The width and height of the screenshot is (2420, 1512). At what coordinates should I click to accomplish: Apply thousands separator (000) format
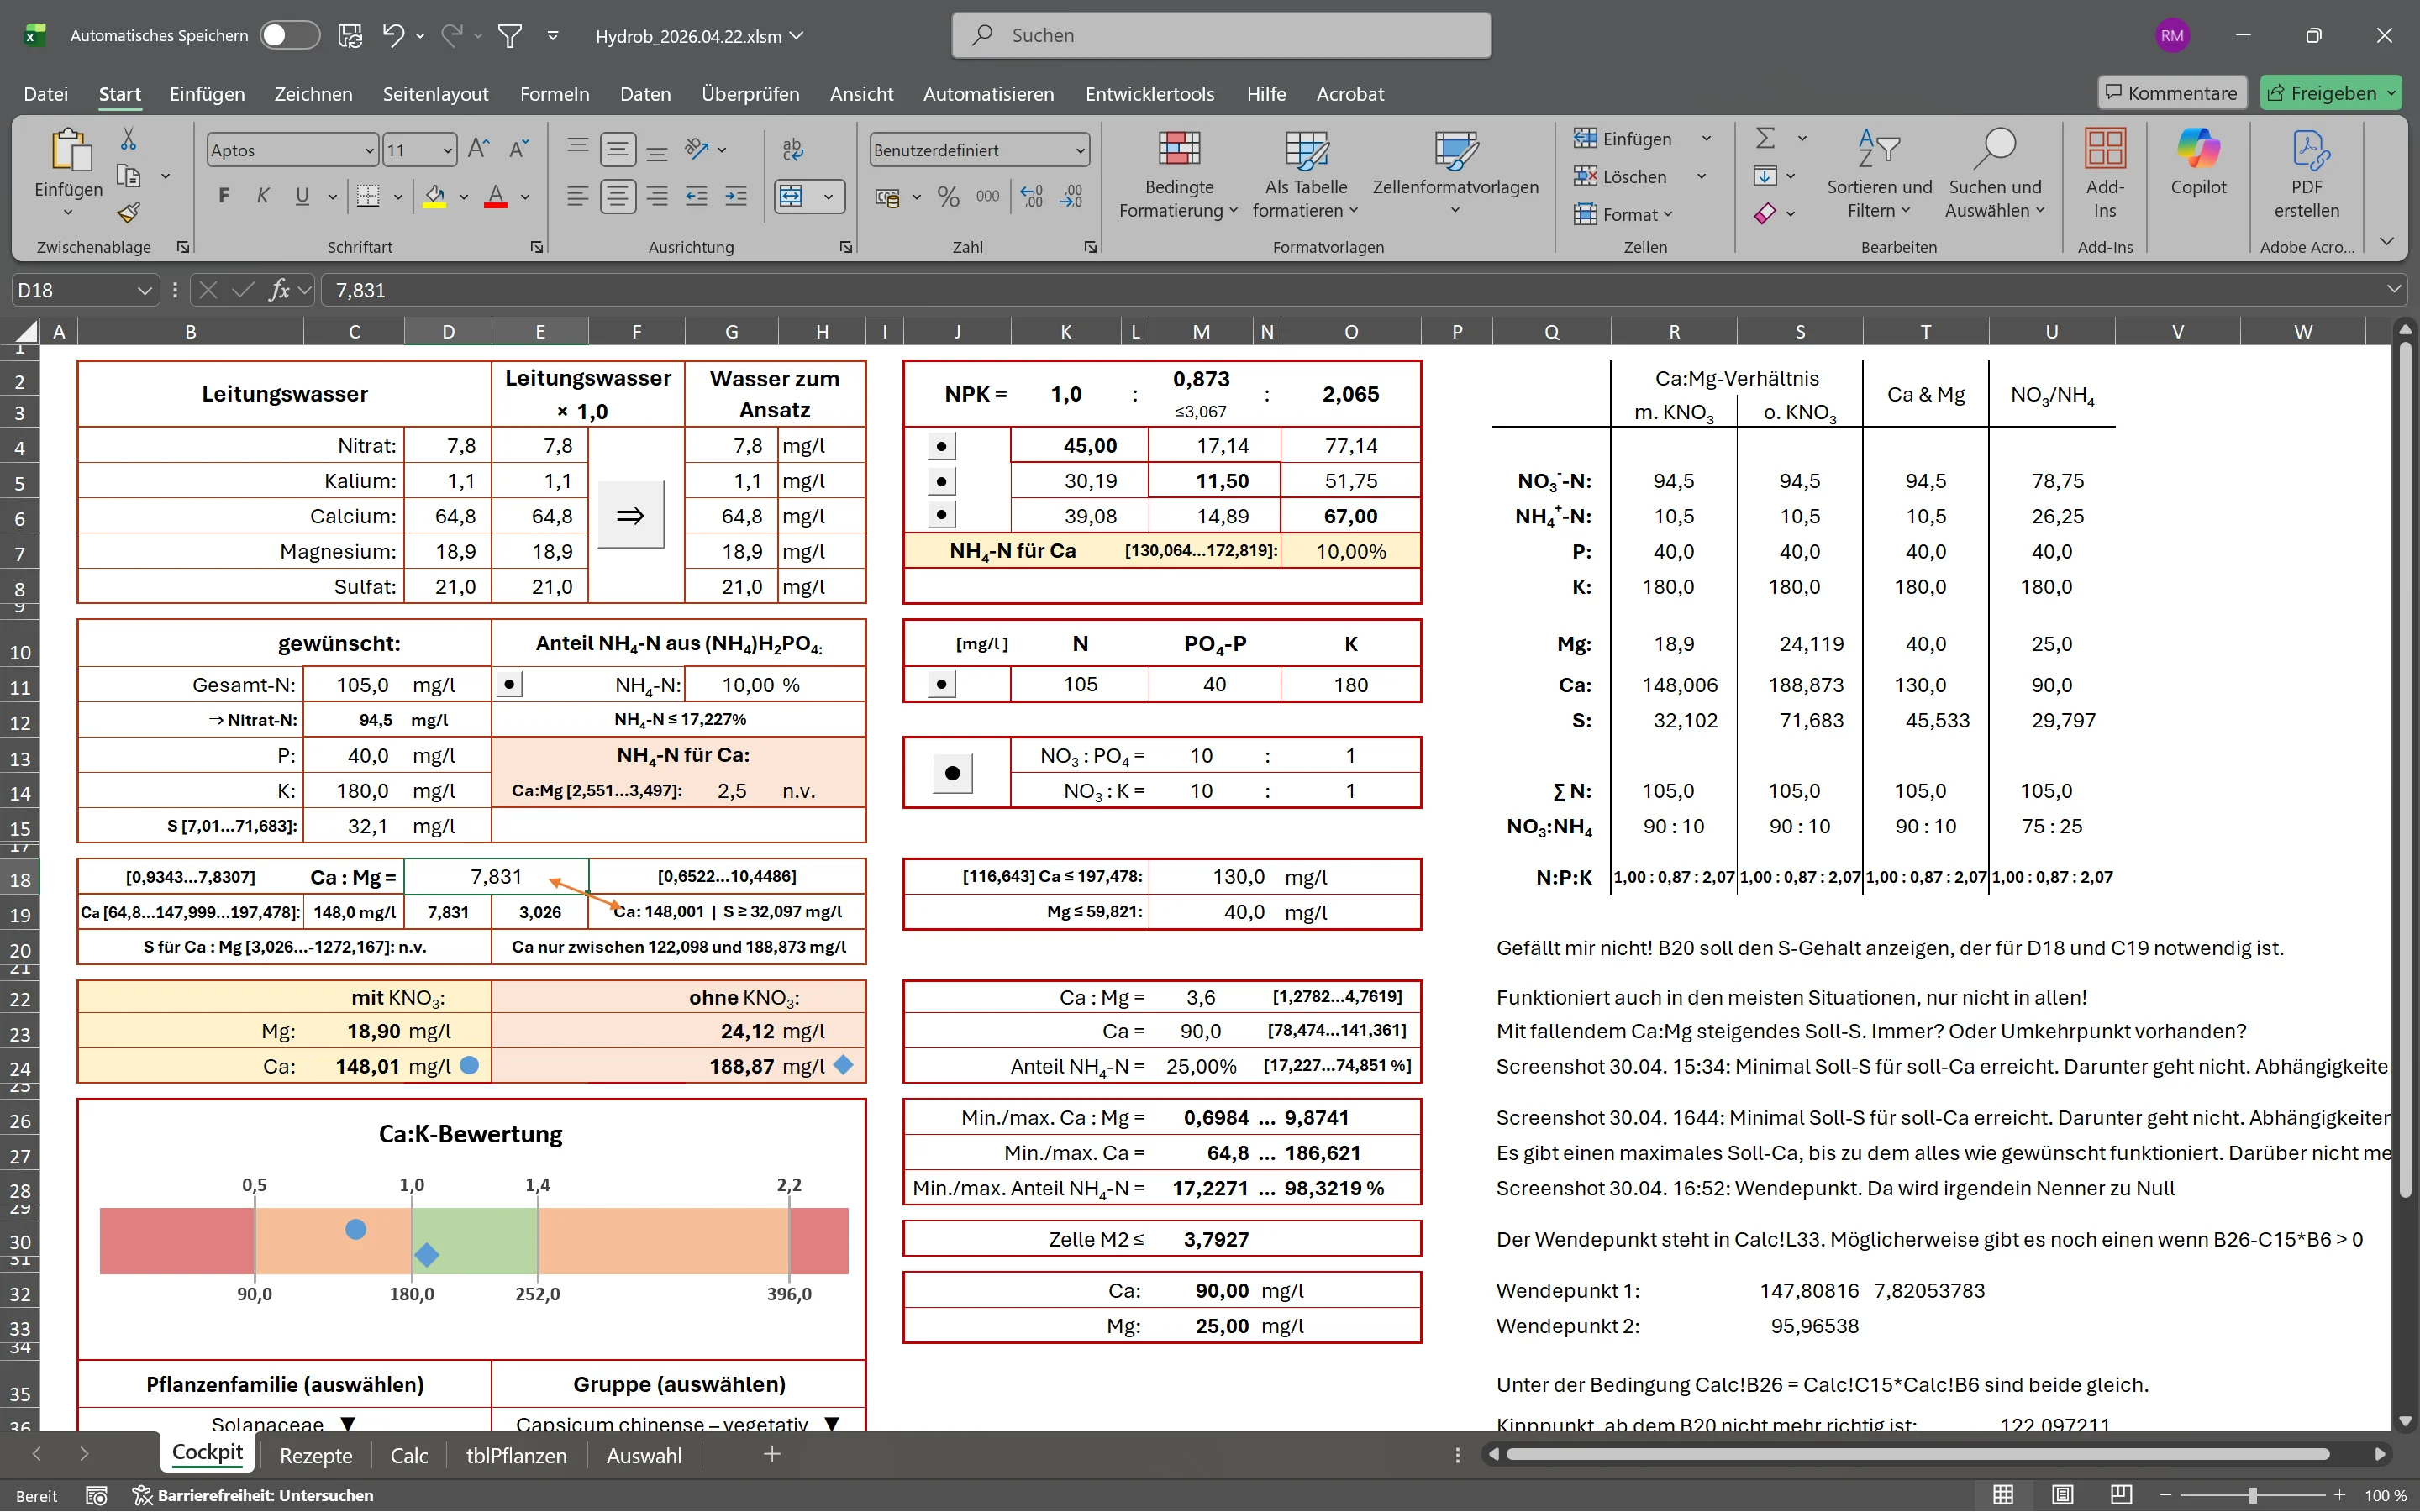tap(988, 197)
